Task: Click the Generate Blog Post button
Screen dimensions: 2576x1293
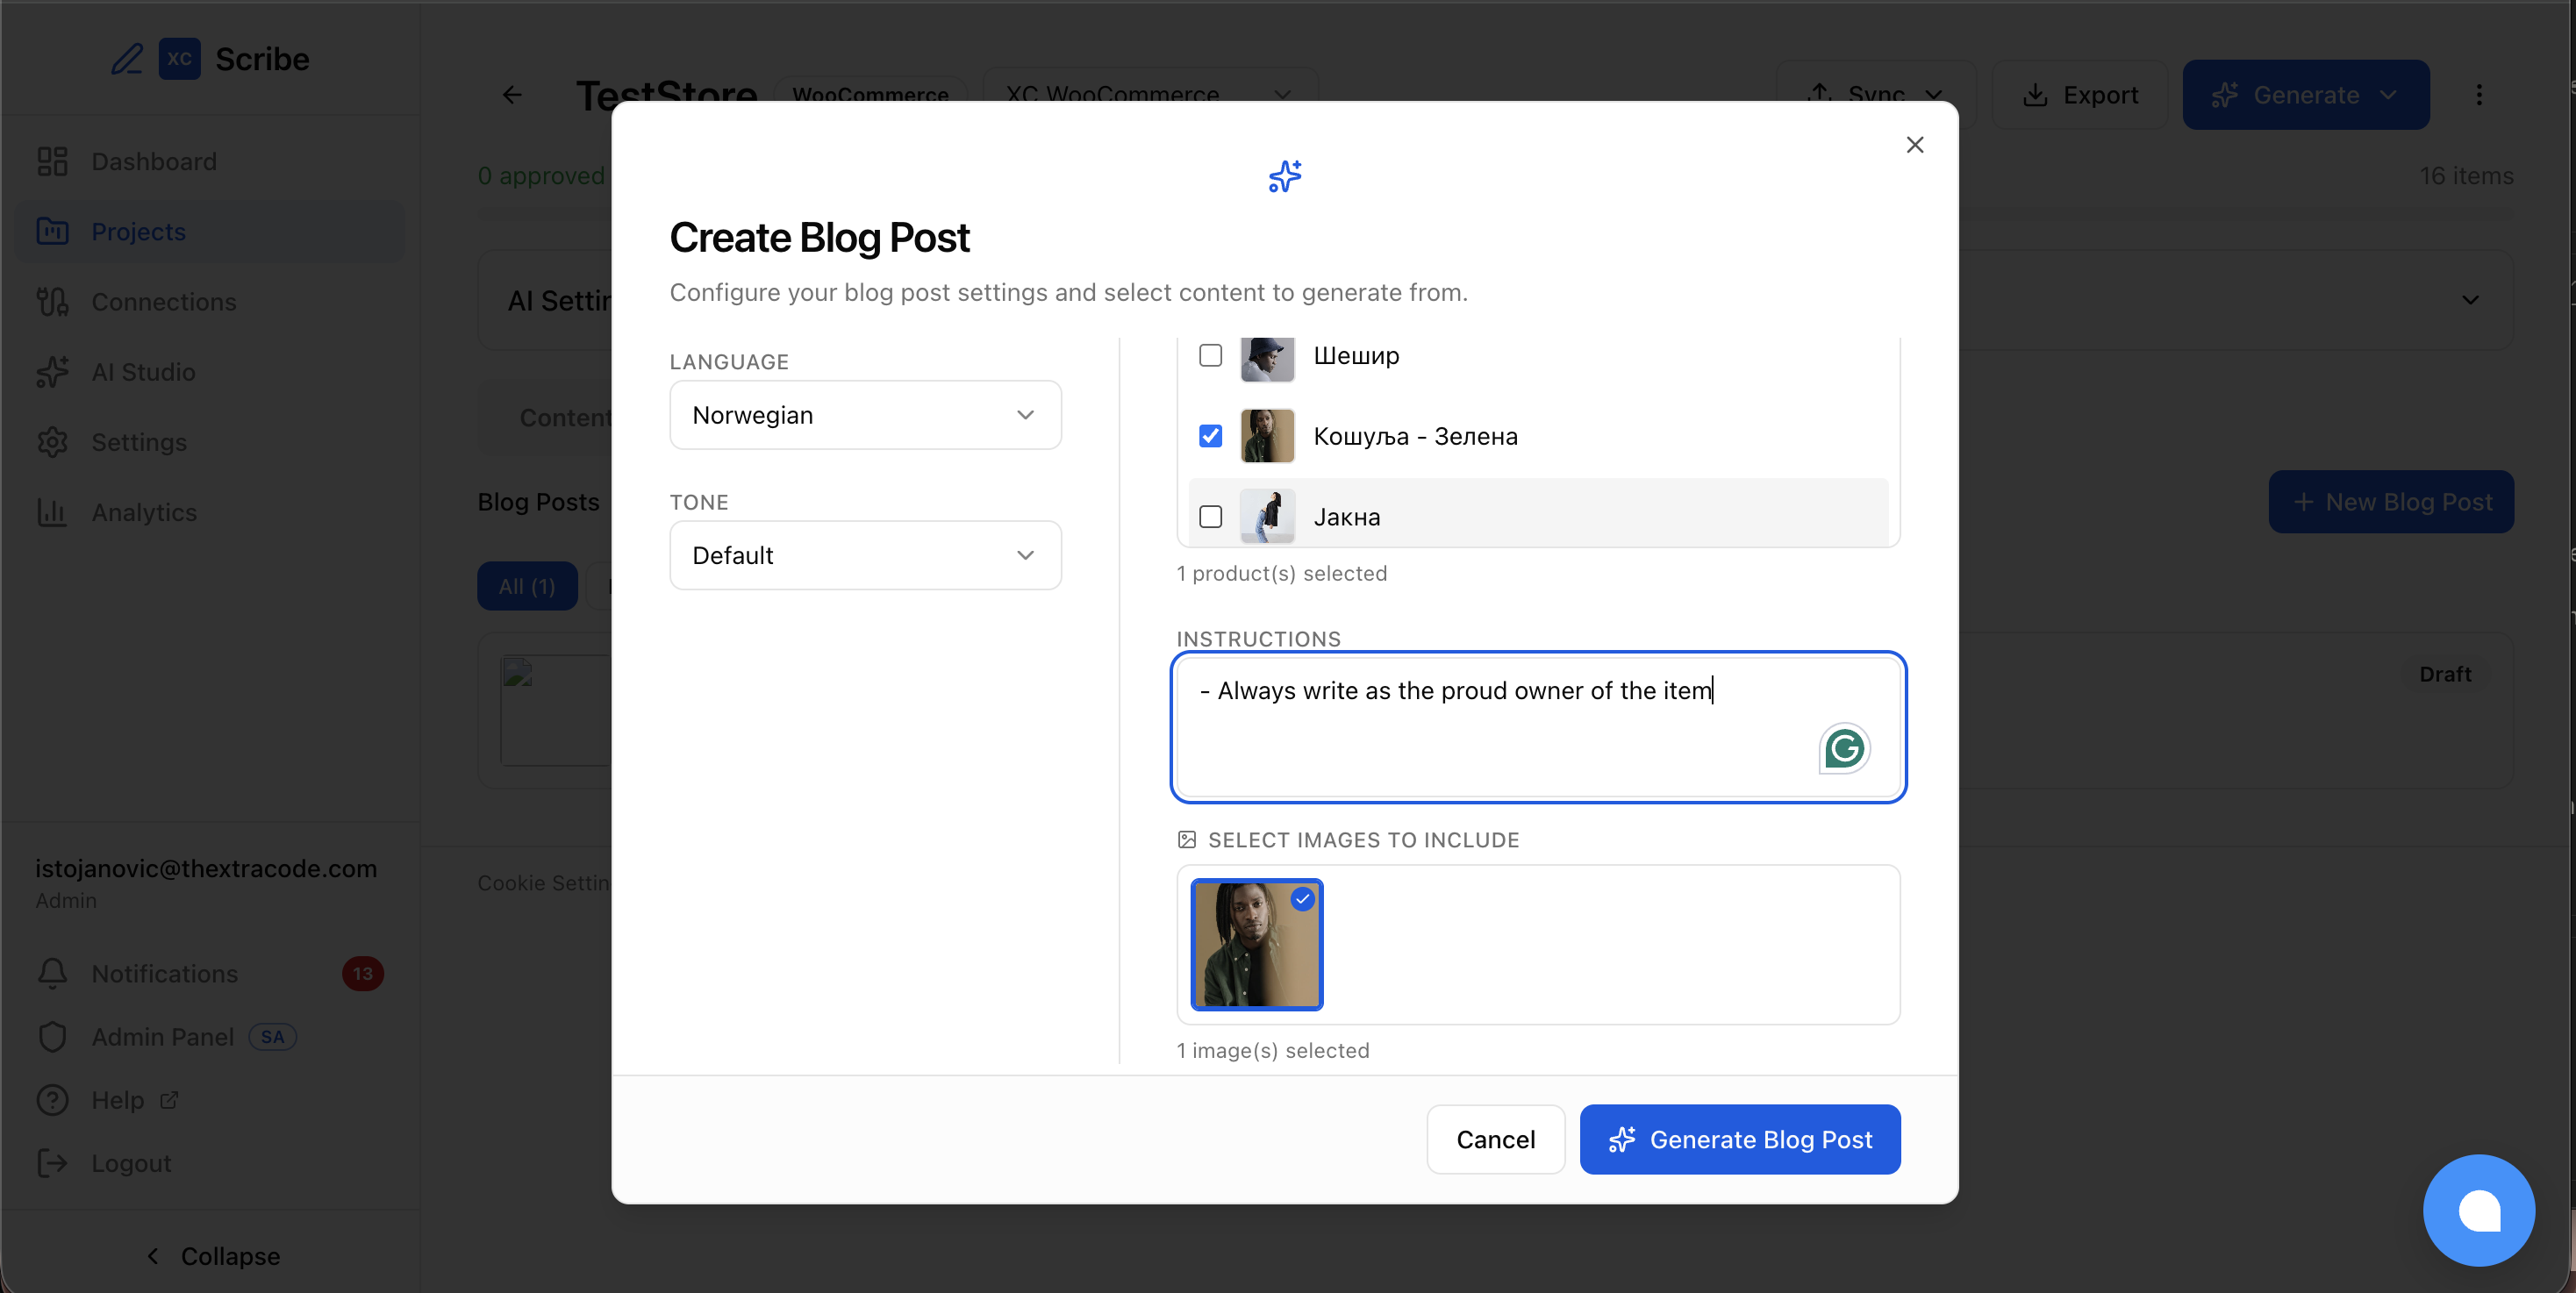Action: point(1740,1139)
